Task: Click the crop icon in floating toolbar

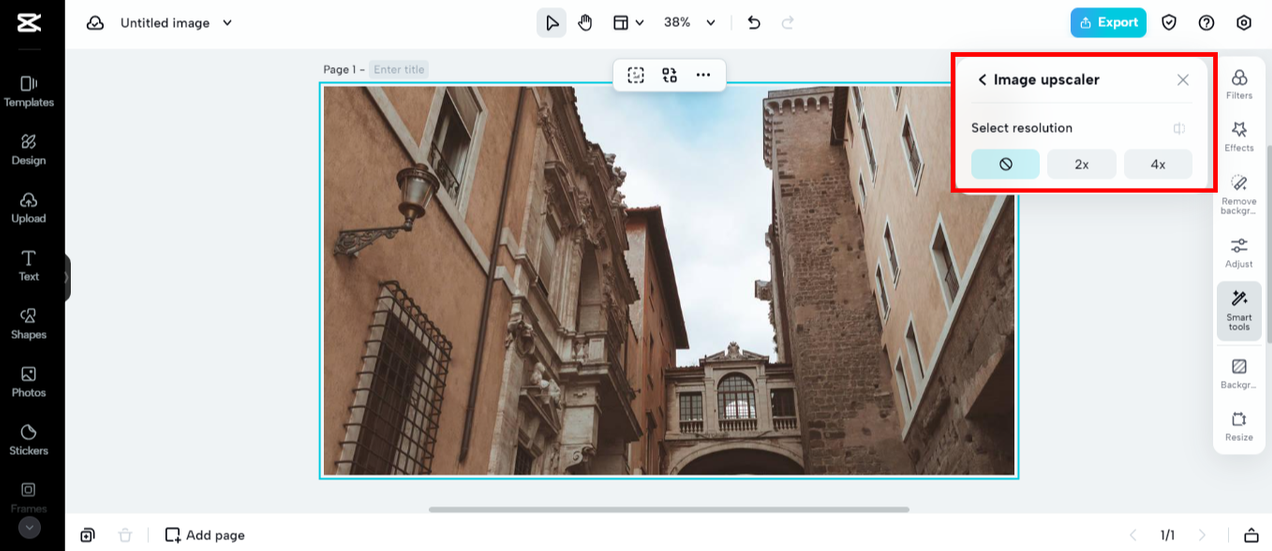Action: point(636,75)
